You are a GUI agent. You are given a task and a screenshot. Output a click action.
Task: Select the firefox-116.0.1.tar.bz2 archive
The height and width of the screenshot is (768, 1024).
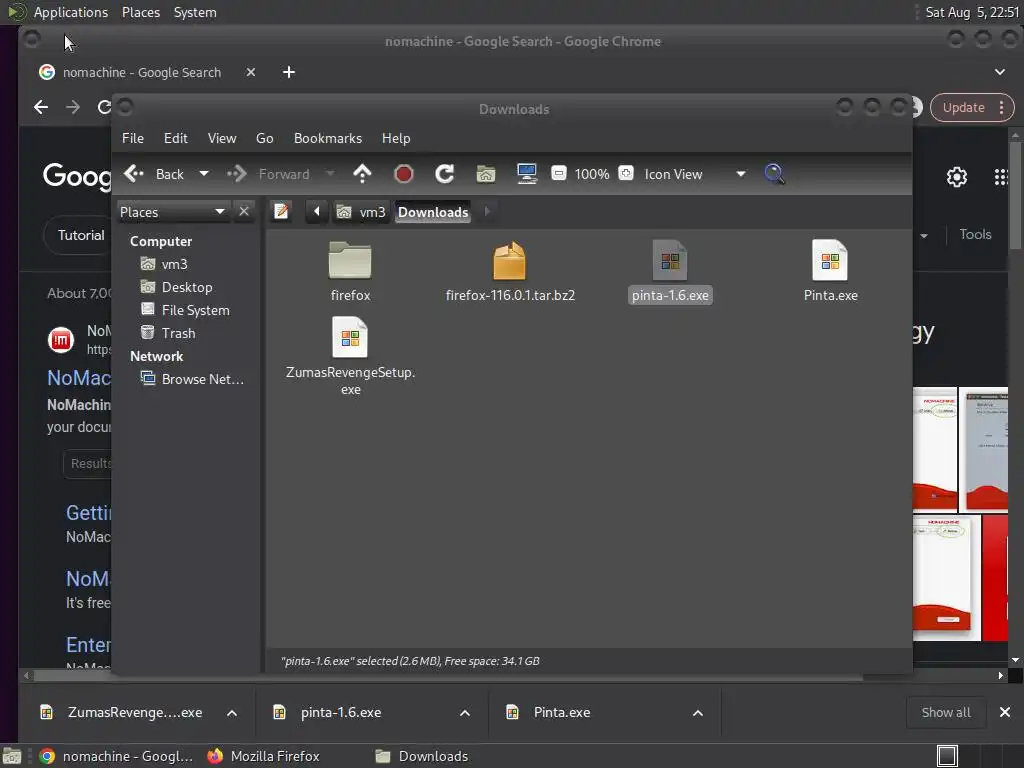[509, 260]
